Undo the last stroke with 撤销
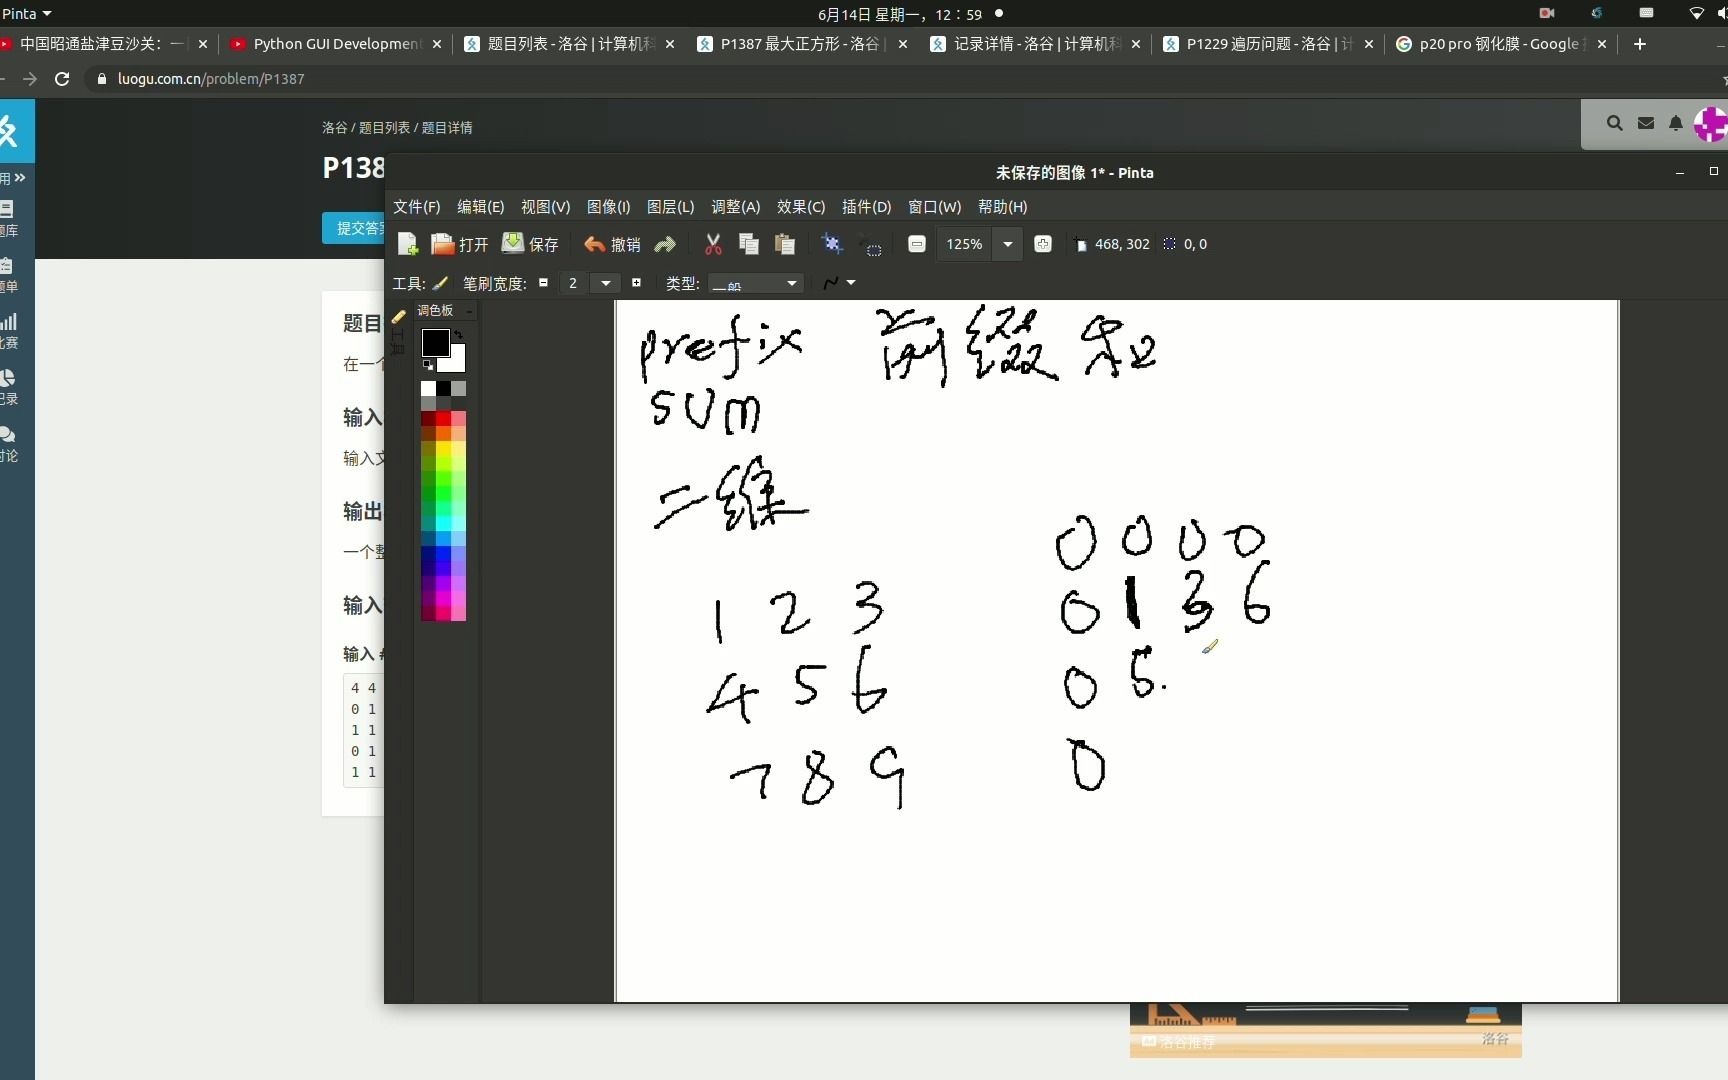 (611, 244)
